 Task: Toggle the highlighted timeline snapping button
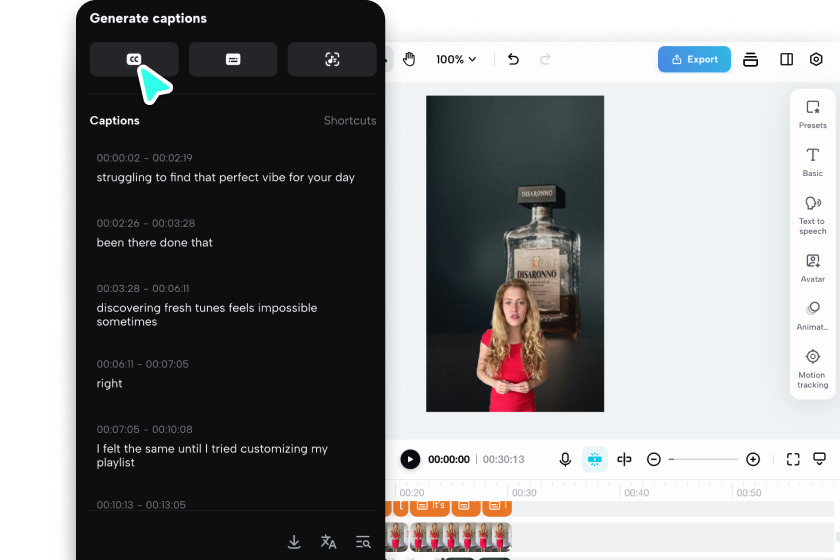[x=595, y=459]
